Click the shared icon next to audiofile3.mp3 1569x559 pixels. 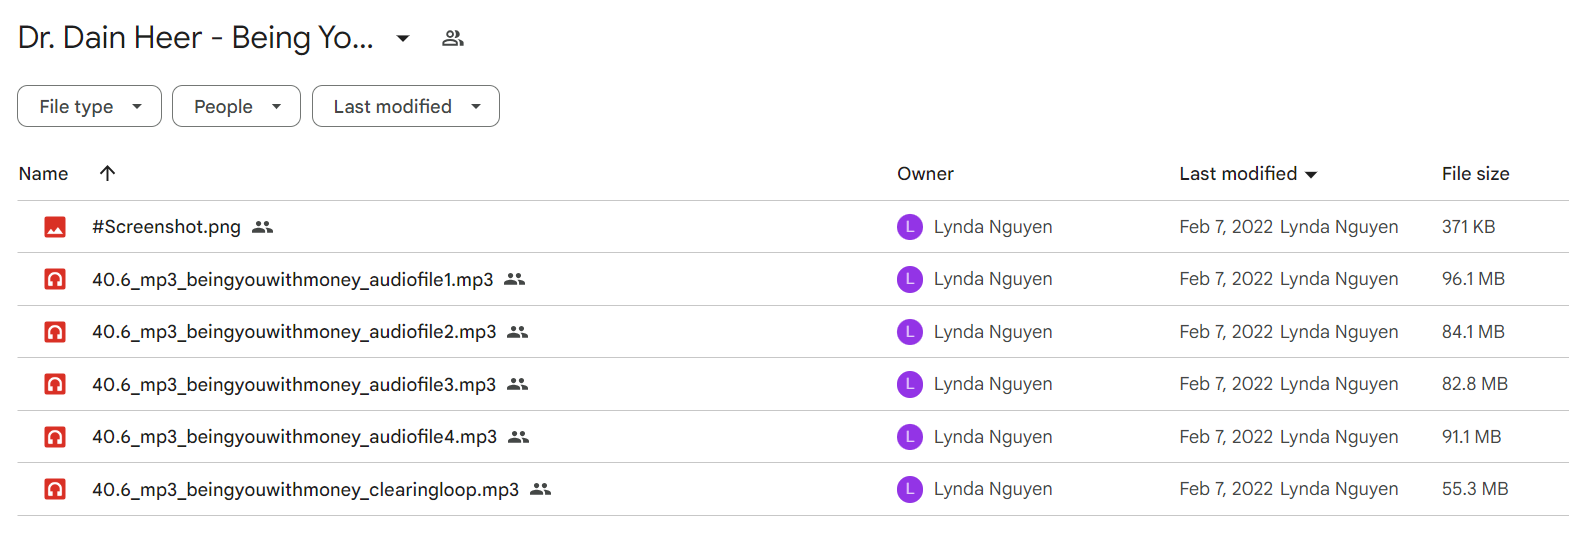[x=517, y=384]
